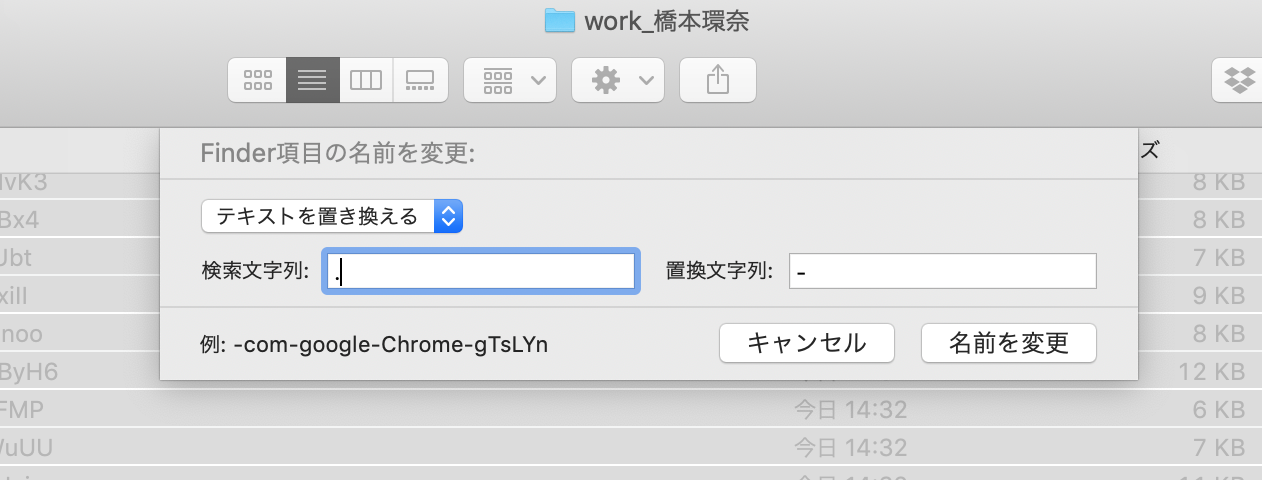Screen dimensions: 1262x480
Task: Click the 検索文字列 input field
Action: pos(481,271)
